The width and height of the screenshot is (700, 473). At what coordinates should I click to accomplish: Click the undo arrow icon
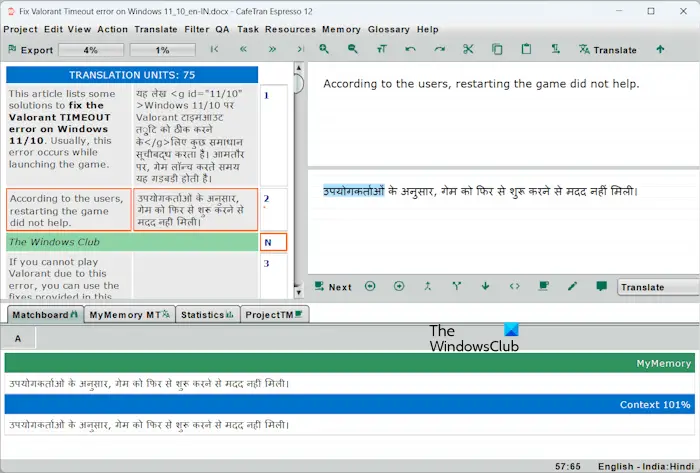(410, 49)
